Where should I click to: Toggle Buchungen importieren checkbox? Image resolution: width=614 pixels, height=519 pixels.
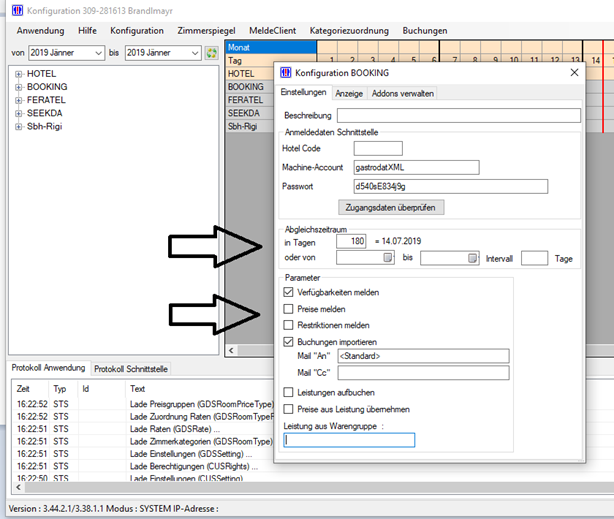pyautogui.click(x=288, y=342)
